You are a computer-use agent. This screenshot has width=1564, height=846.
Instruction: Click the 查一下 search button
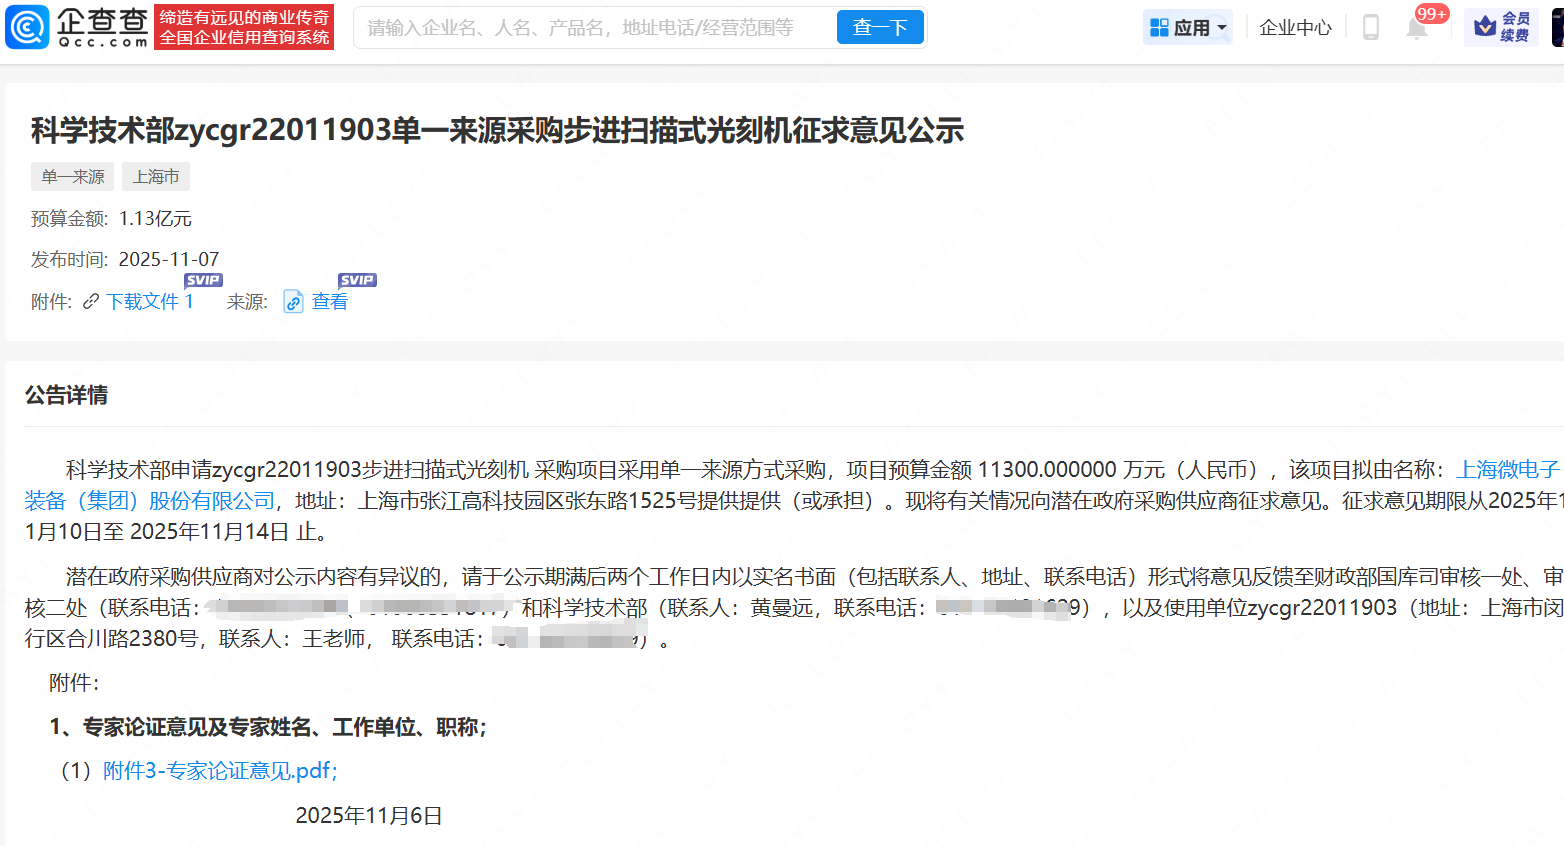pyautogui.click(x=879, y=27)
